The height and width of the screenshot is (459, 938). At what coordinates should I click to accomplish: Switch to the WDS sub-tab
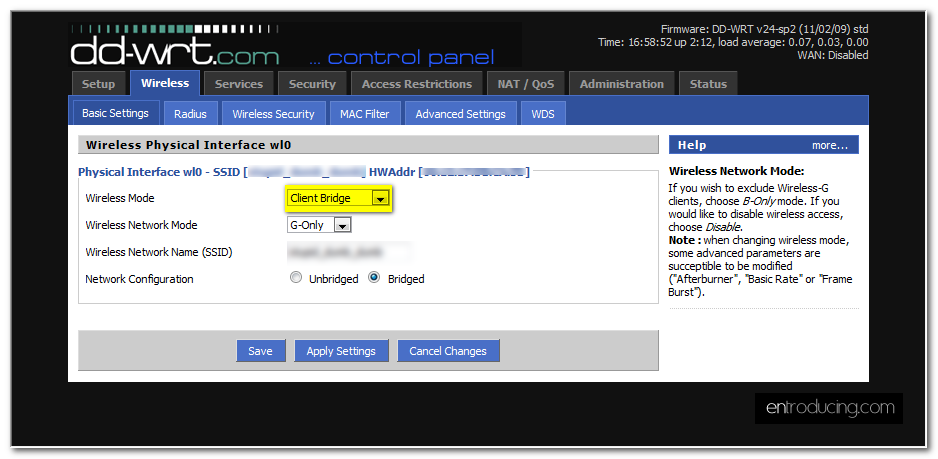(x=543, y=114)
